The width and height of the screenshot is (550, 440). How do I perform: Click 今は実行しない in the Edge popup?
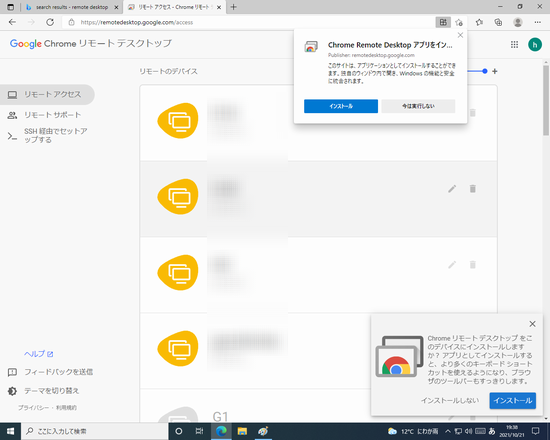[x=418, y=106]
